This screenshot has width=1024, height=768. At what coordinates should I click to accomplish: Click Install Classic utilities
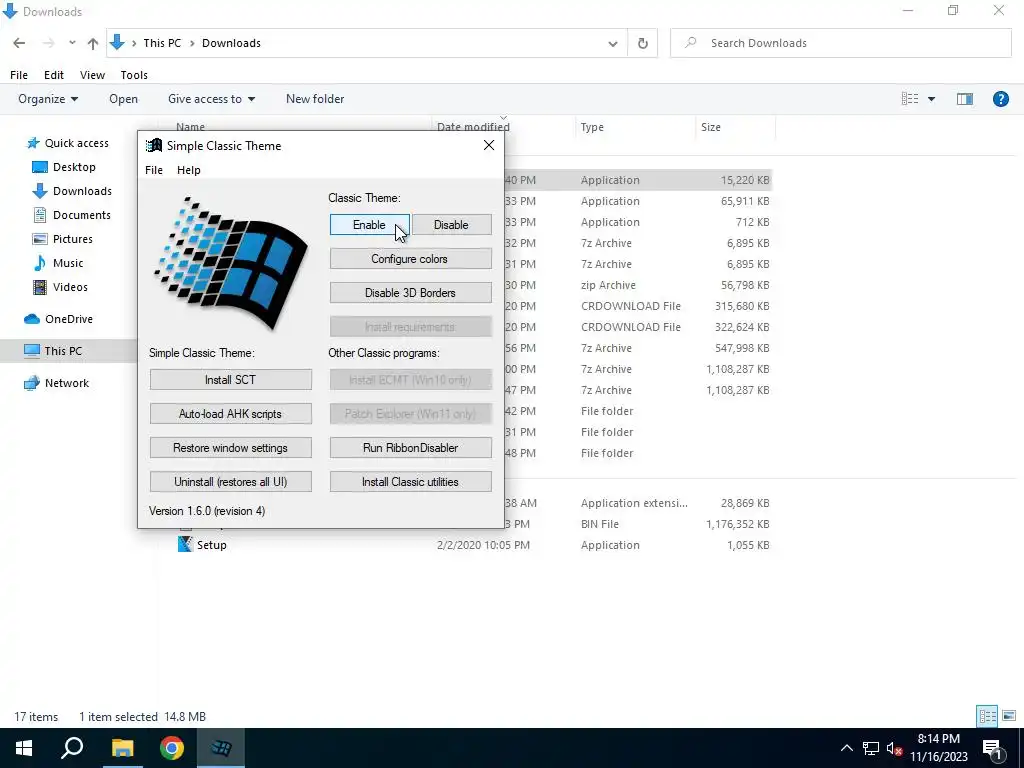pyautogui.click(x=410, y=481)
